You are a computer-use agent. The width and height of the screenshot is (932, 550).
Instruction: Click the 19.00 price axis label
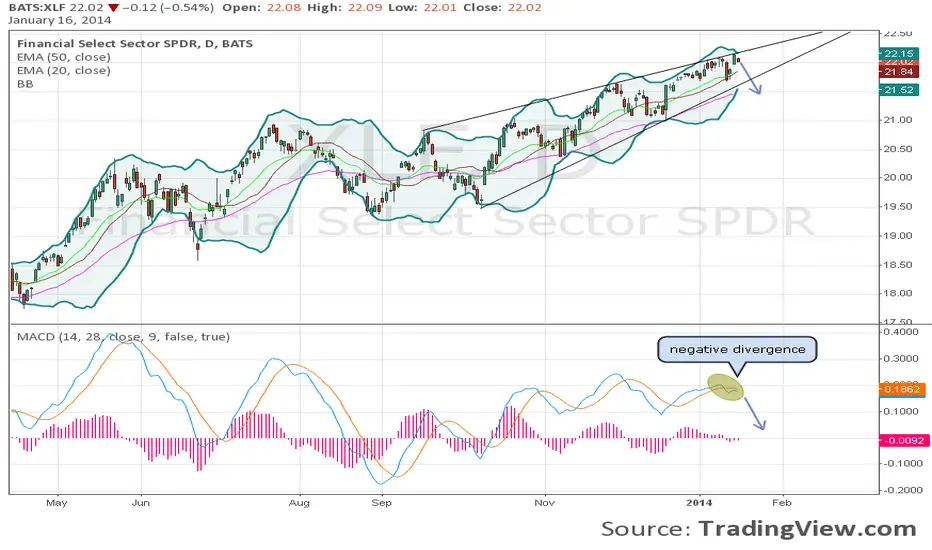898,235
